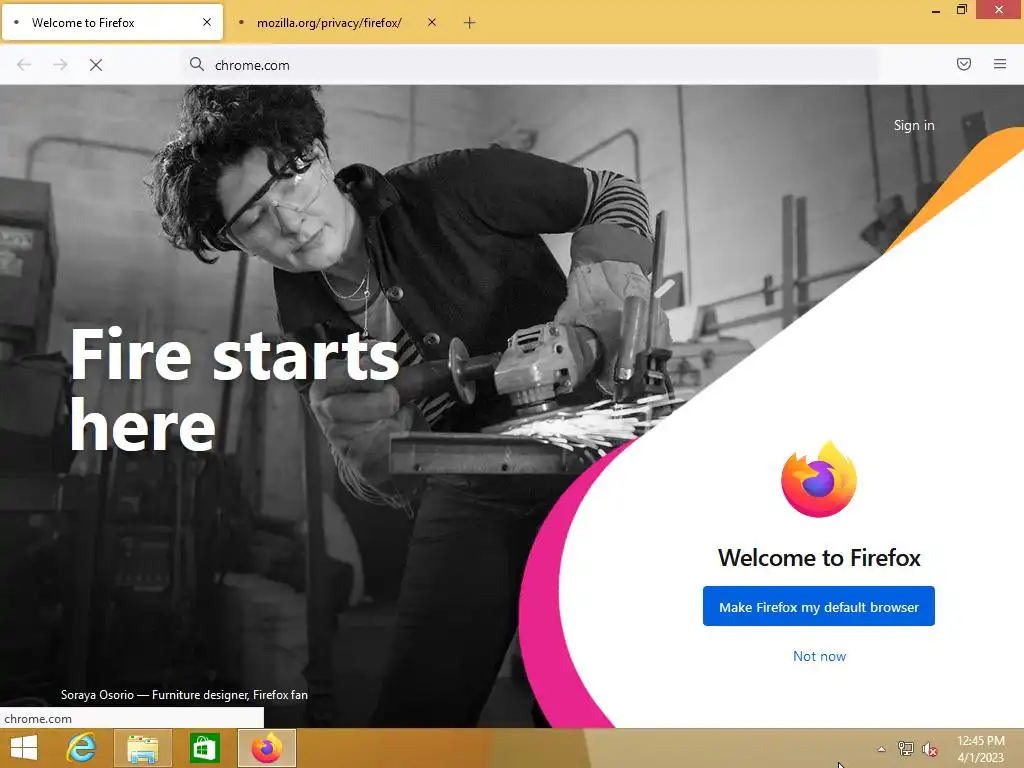1024x768 pixels.
Task: Click Make Firefox my default browser
Action: pyautogui.click(x=818, y=607)
